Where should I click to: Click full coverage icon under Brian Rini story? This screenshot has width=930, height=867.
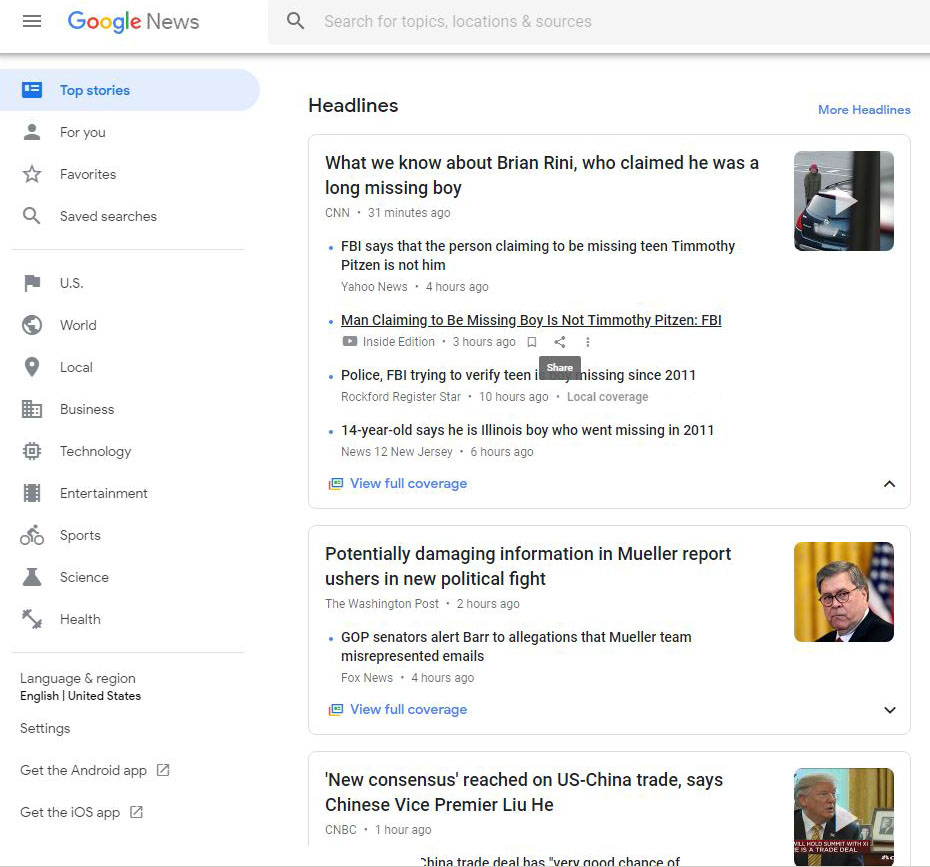click(x=336, y=484)
